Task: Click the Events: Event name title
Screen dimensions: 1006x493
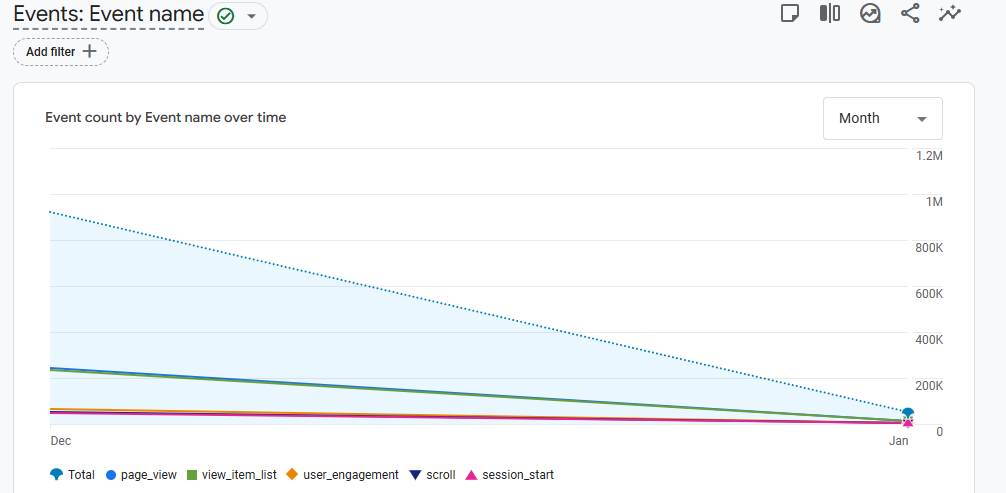Action: [x=108, y=15]
